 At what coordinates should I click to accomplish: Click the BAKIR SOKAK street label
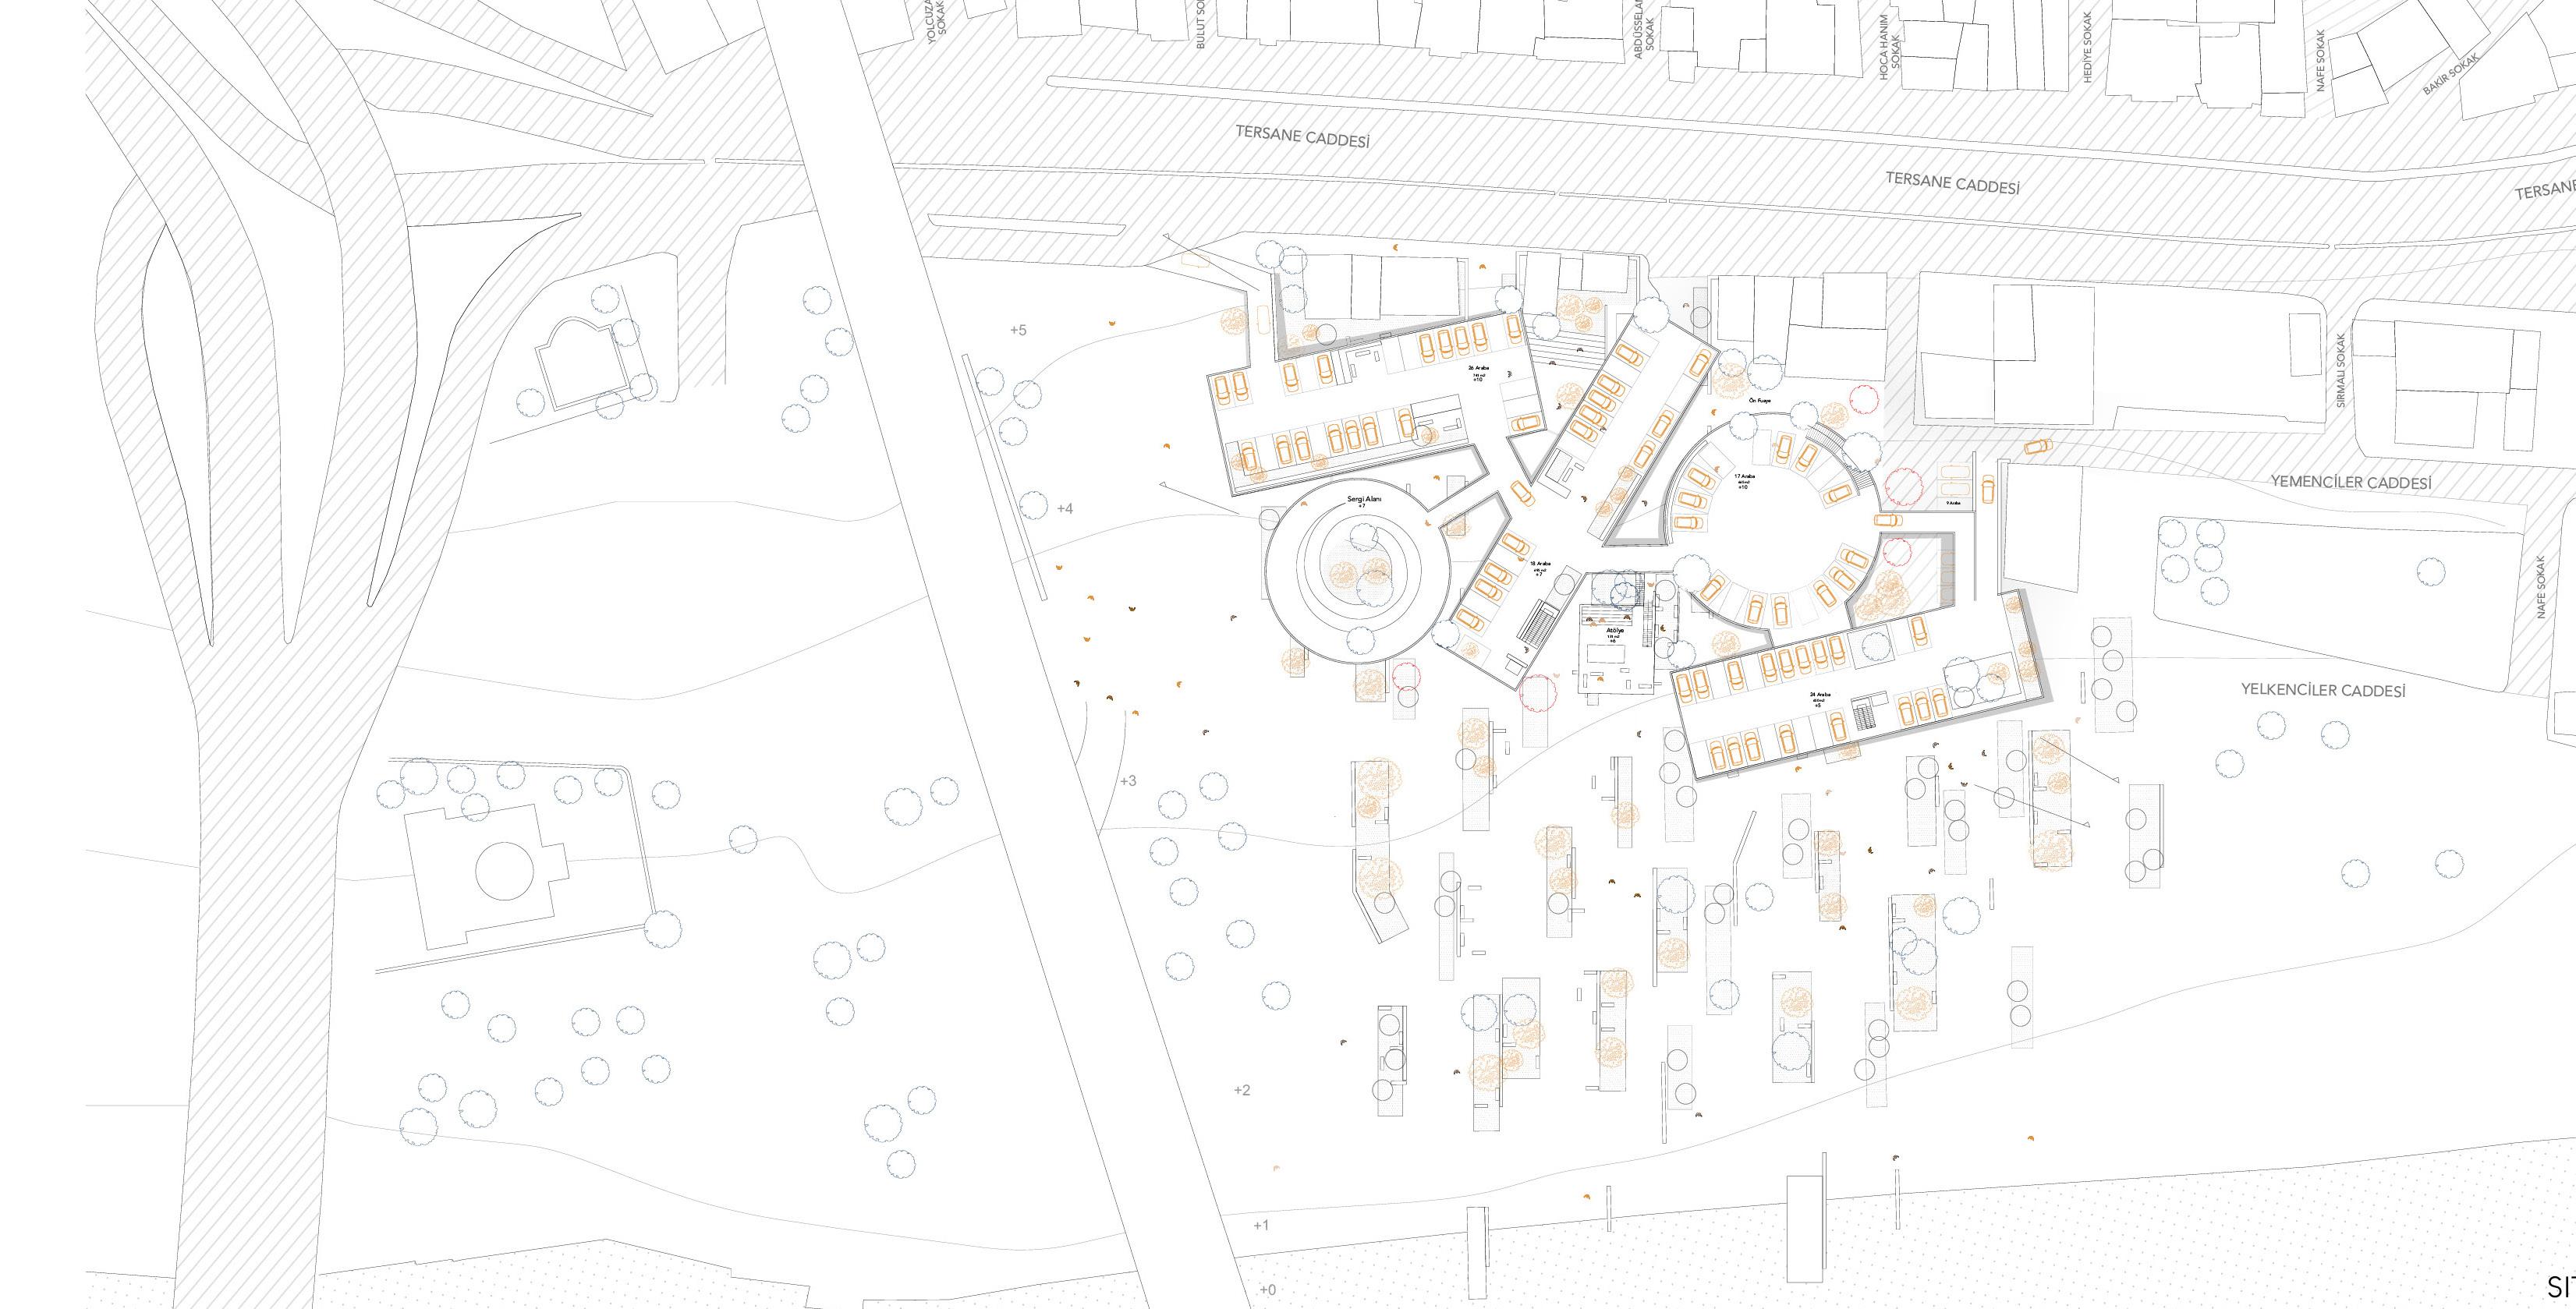pos(2451,73)
